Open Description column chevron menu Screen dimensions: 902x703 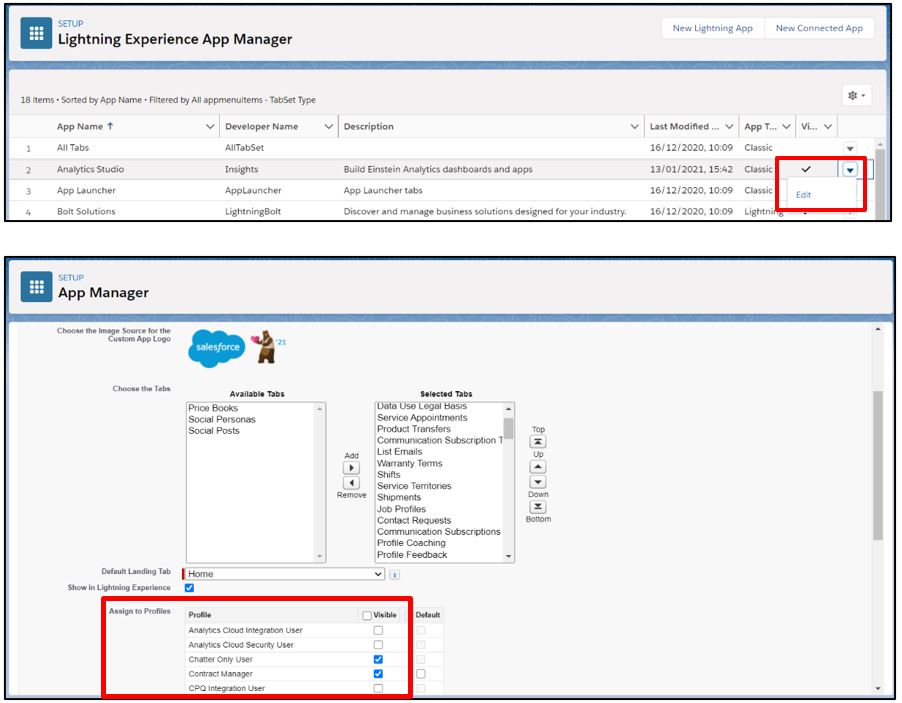[x=635, y=127]
